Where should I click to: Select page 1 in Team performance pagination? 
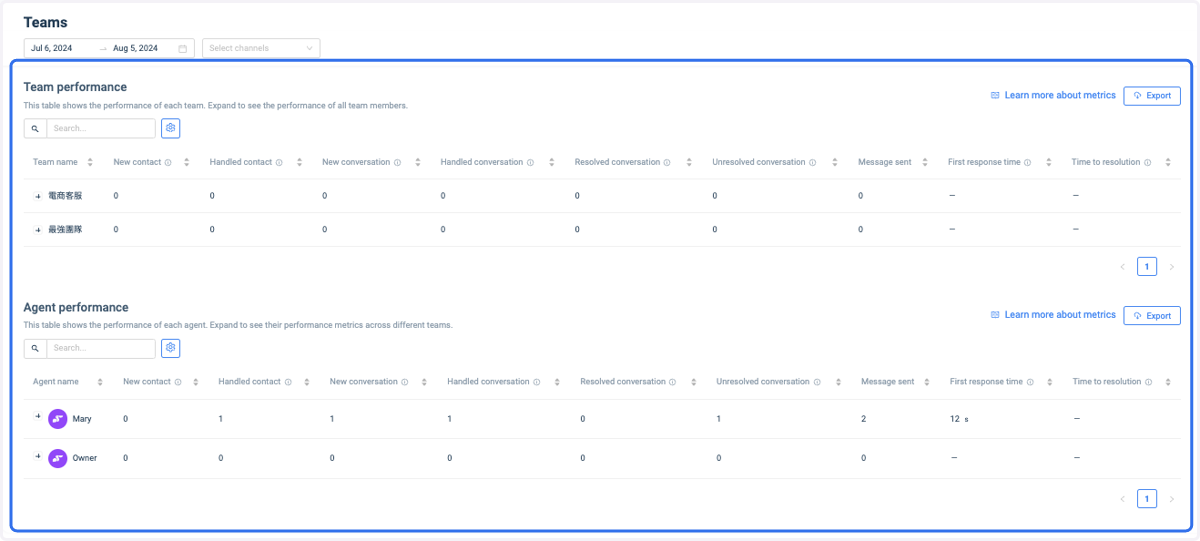click(x=1147, y=267)
